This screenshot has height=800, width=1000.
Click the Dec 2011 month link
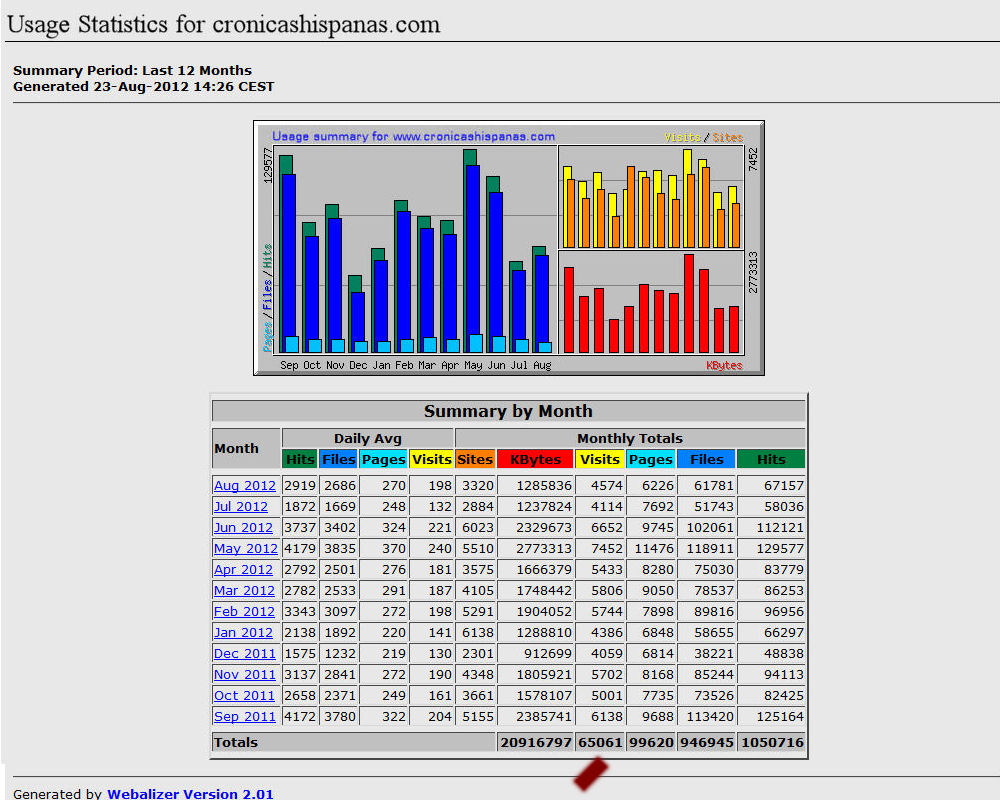[244, 653]
